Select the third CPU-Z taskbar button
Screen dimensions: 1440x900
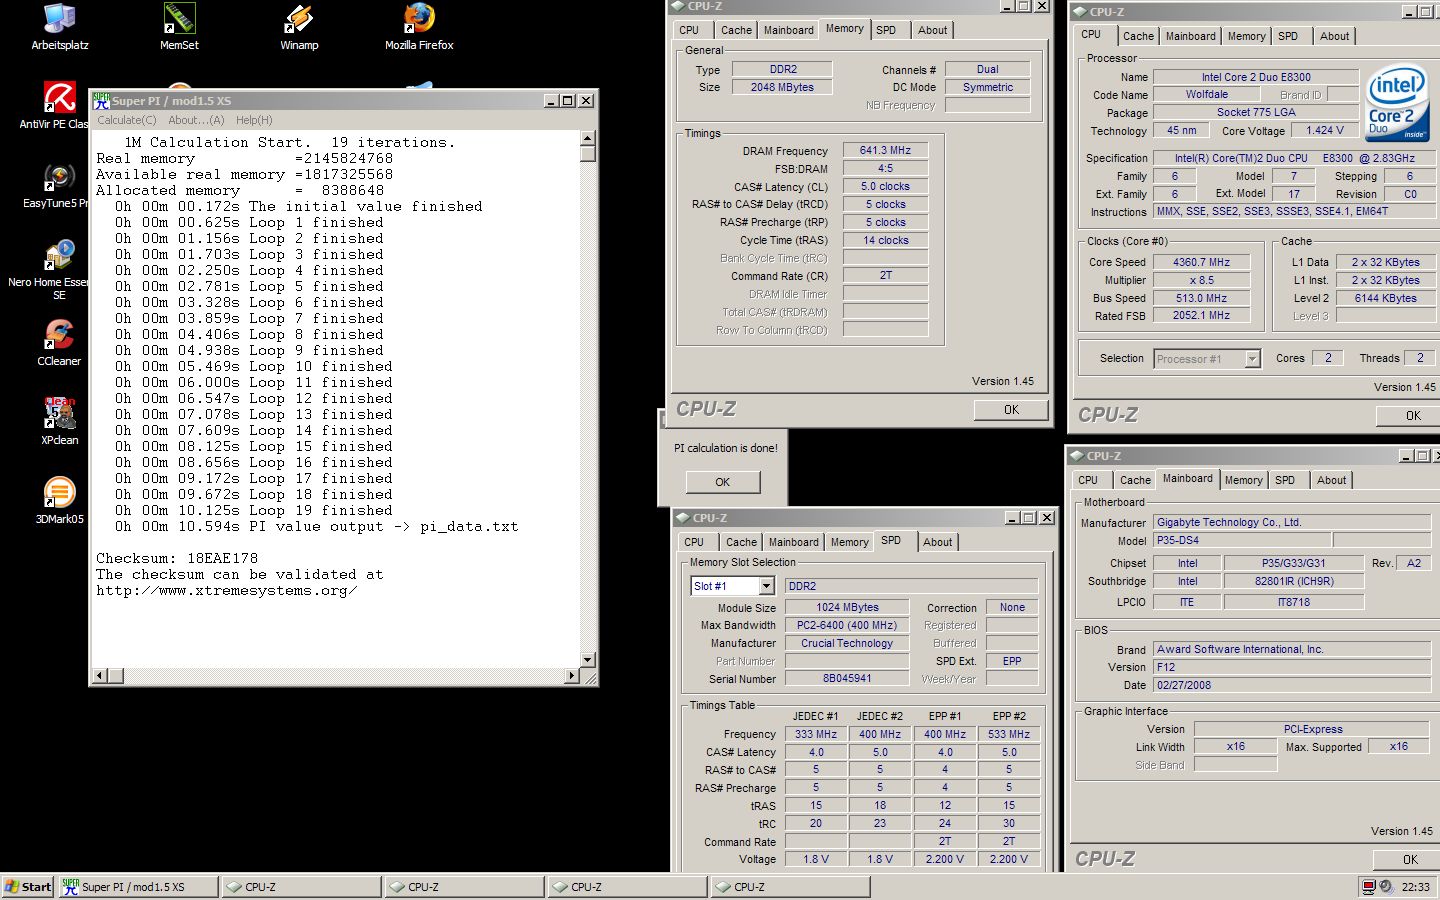tap(628, 887)
